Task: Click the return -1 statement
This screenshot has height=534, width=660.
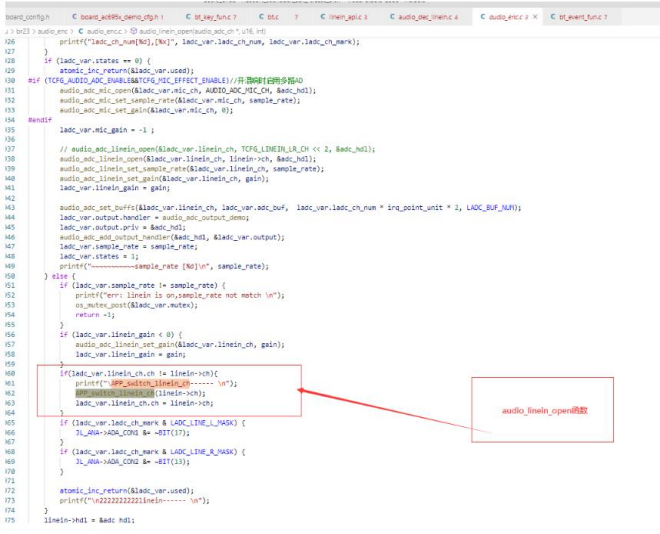Action: click(95, 315)
